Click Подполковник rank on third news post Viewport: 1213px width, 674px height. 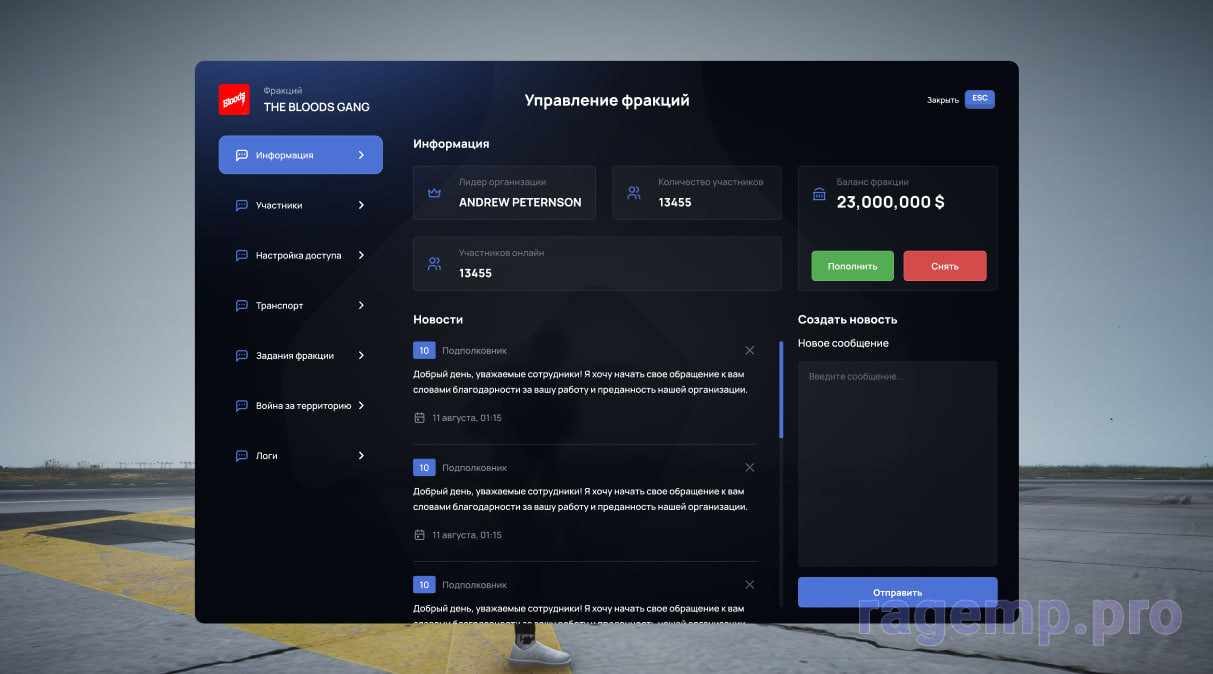point(475,585)
